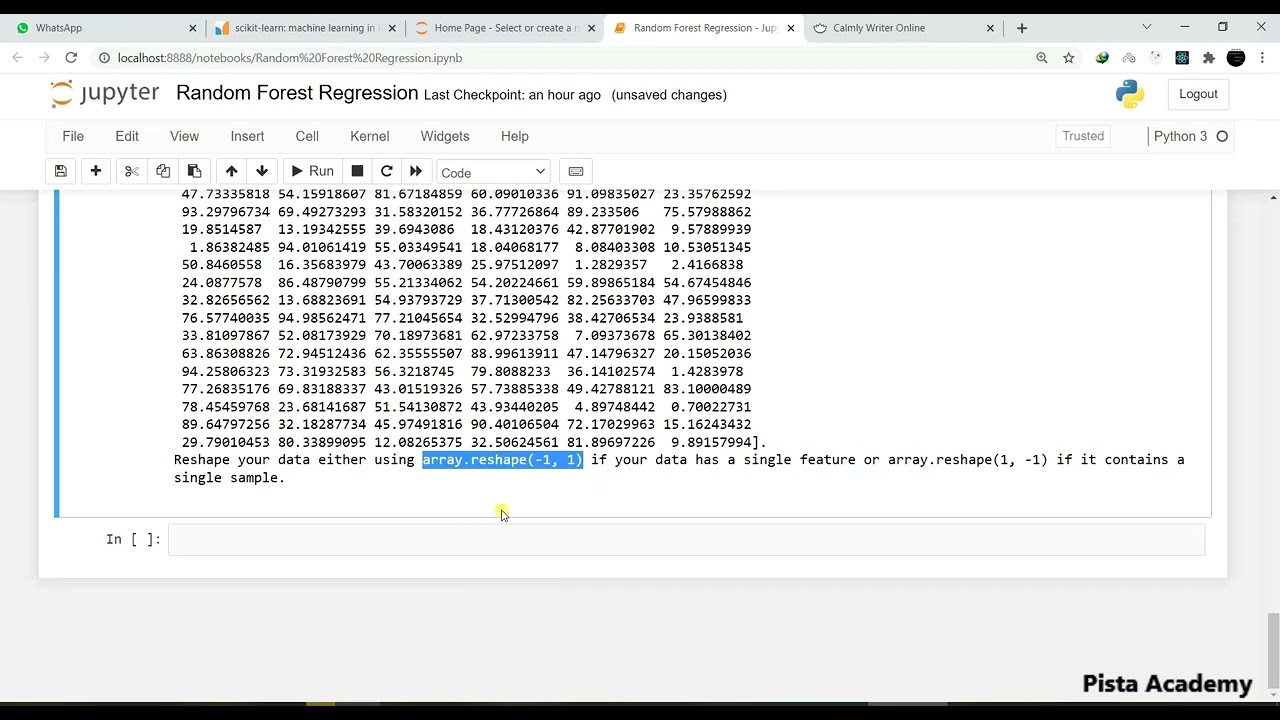The height and width of the screenshot is (720, 1280).
Task: Go back in browser history
Action: point(17,58)
